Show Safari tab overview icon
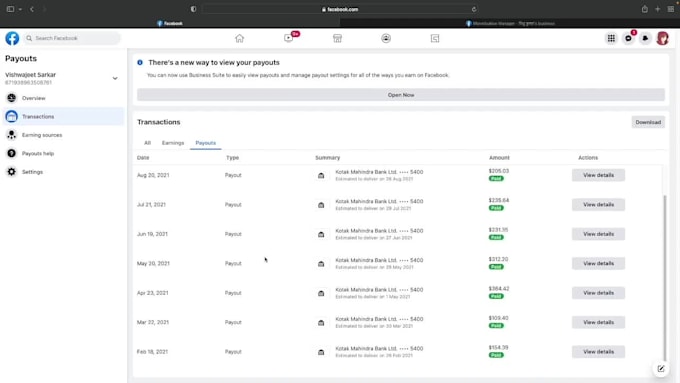Viewport: 680px width, 383px height. coord(670,9)
